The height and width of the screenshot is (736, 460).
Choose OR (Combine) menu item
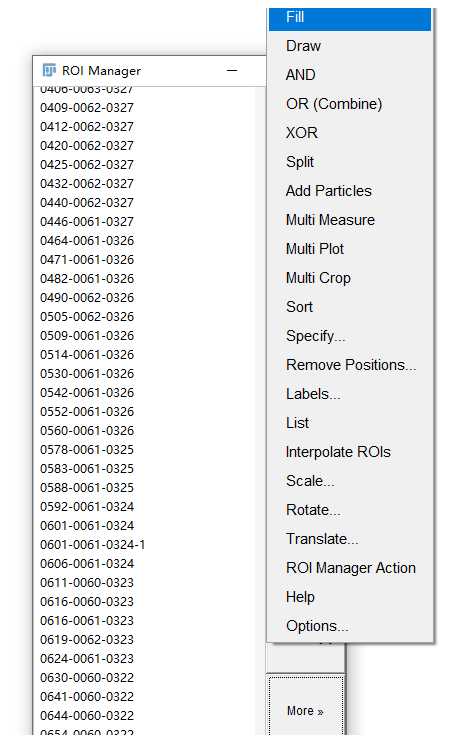click(x=350, y=104)
